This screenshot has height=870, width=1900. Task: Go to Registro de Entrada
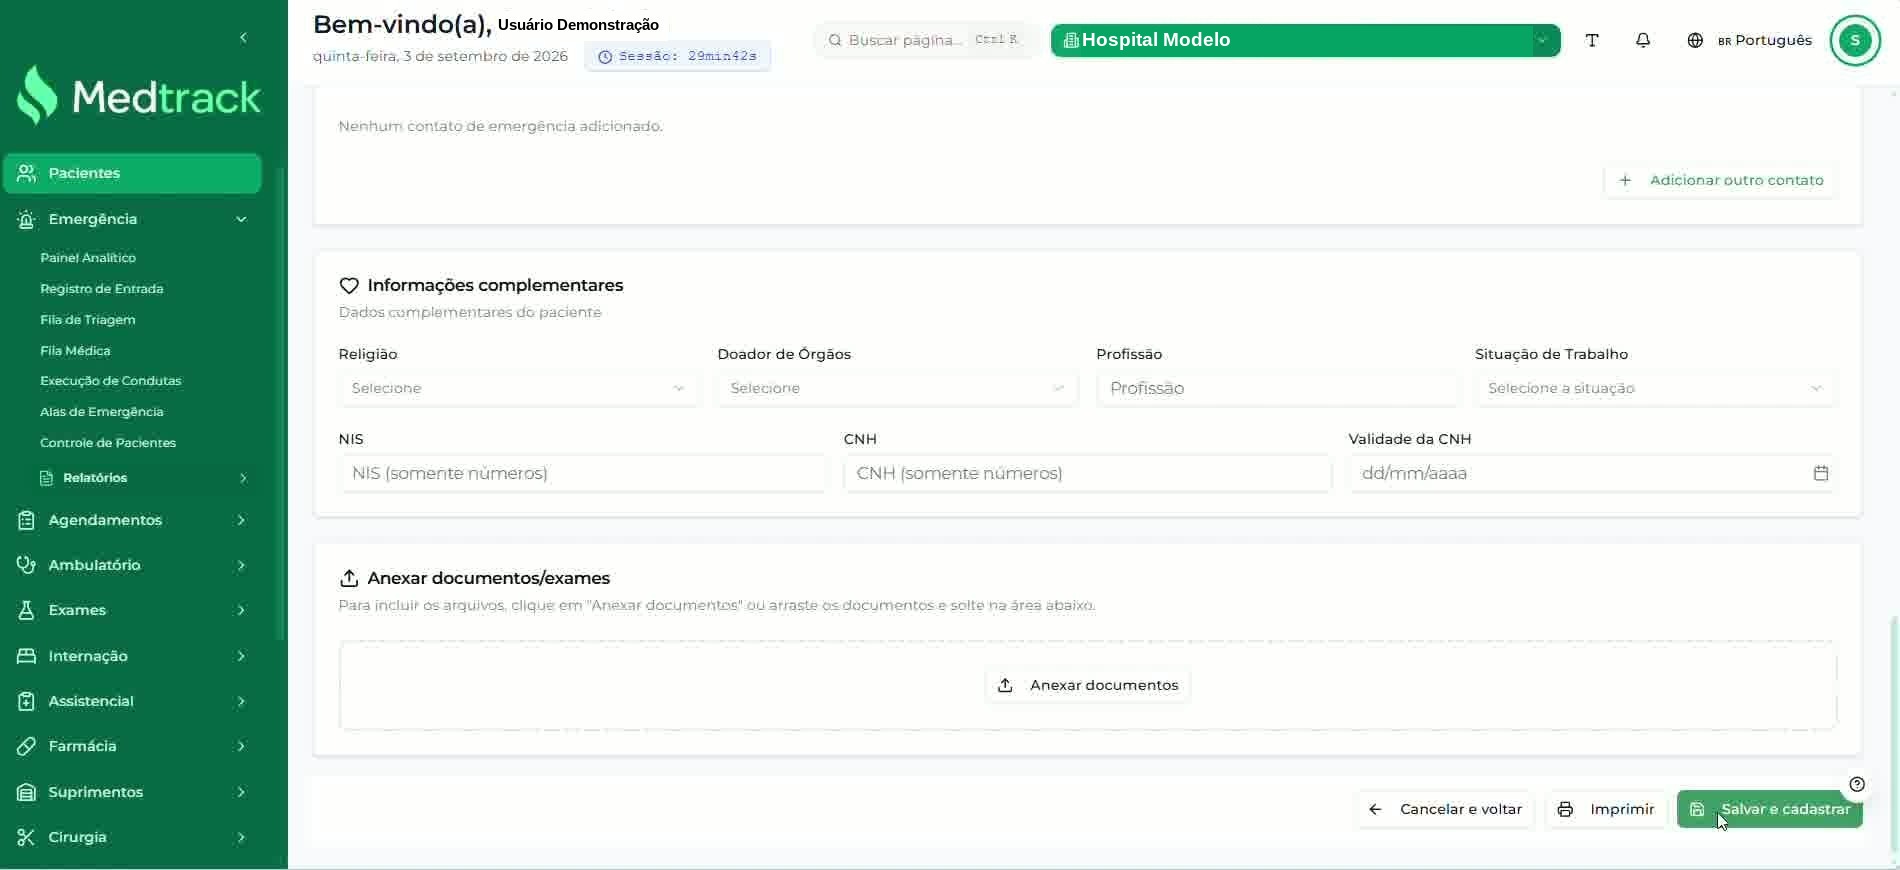[x=102, y=289]
